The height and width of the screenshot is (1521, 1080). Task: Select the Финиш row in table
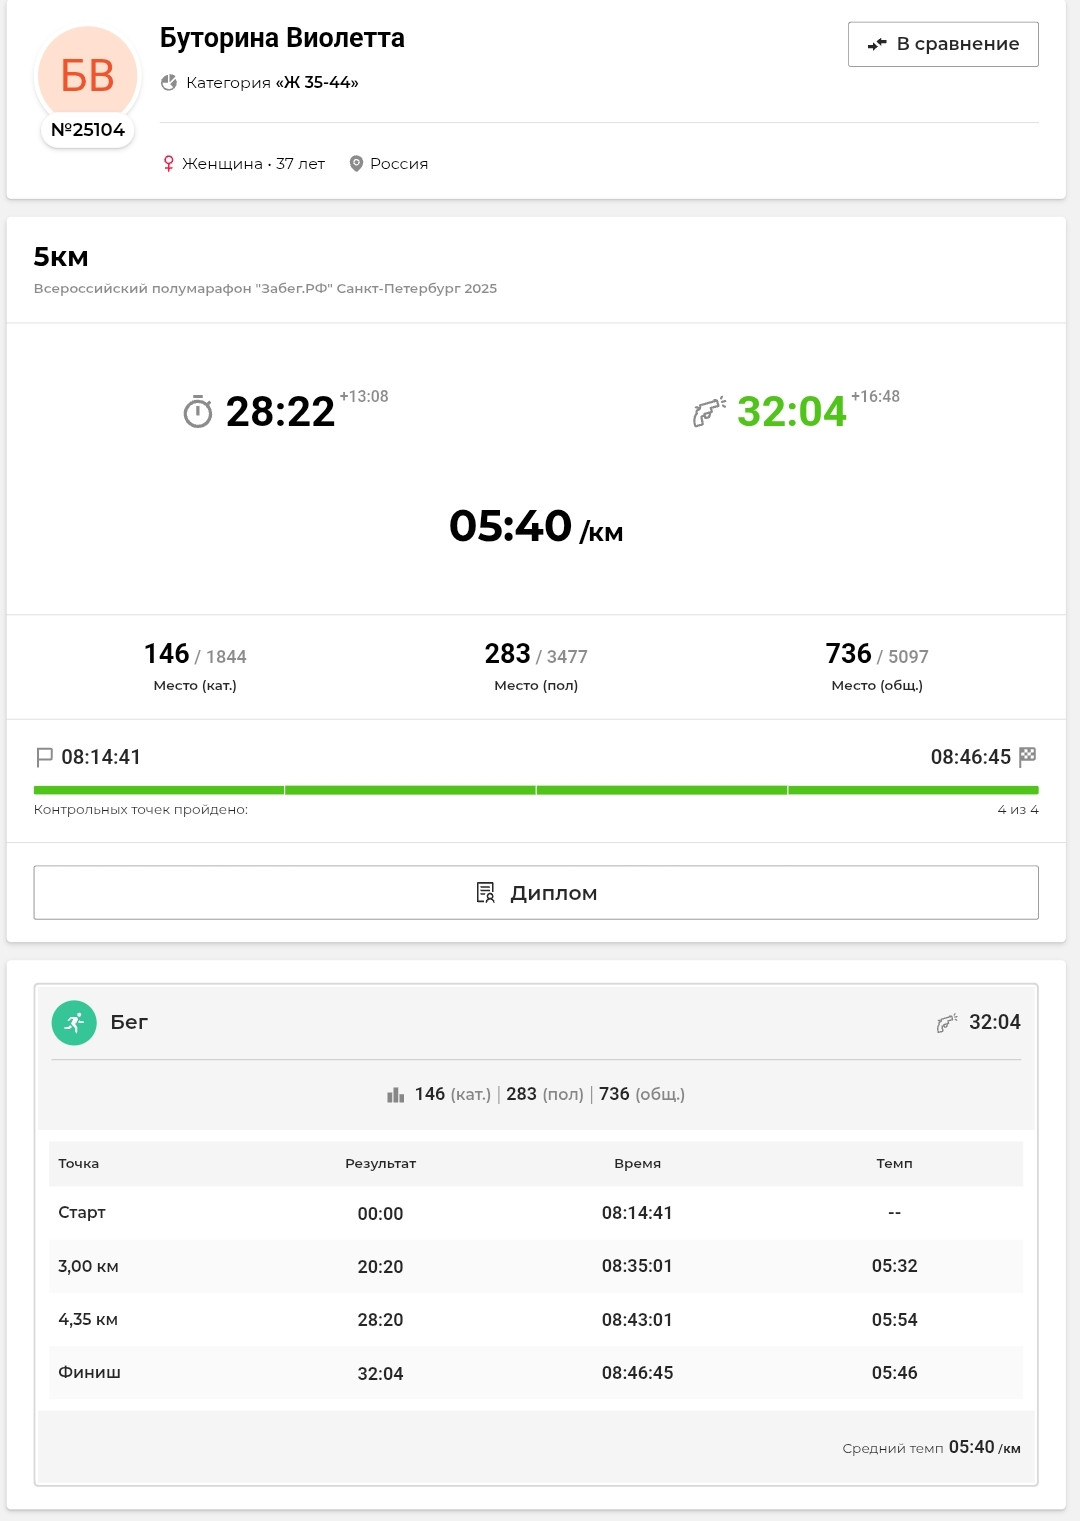[536, 1373]
